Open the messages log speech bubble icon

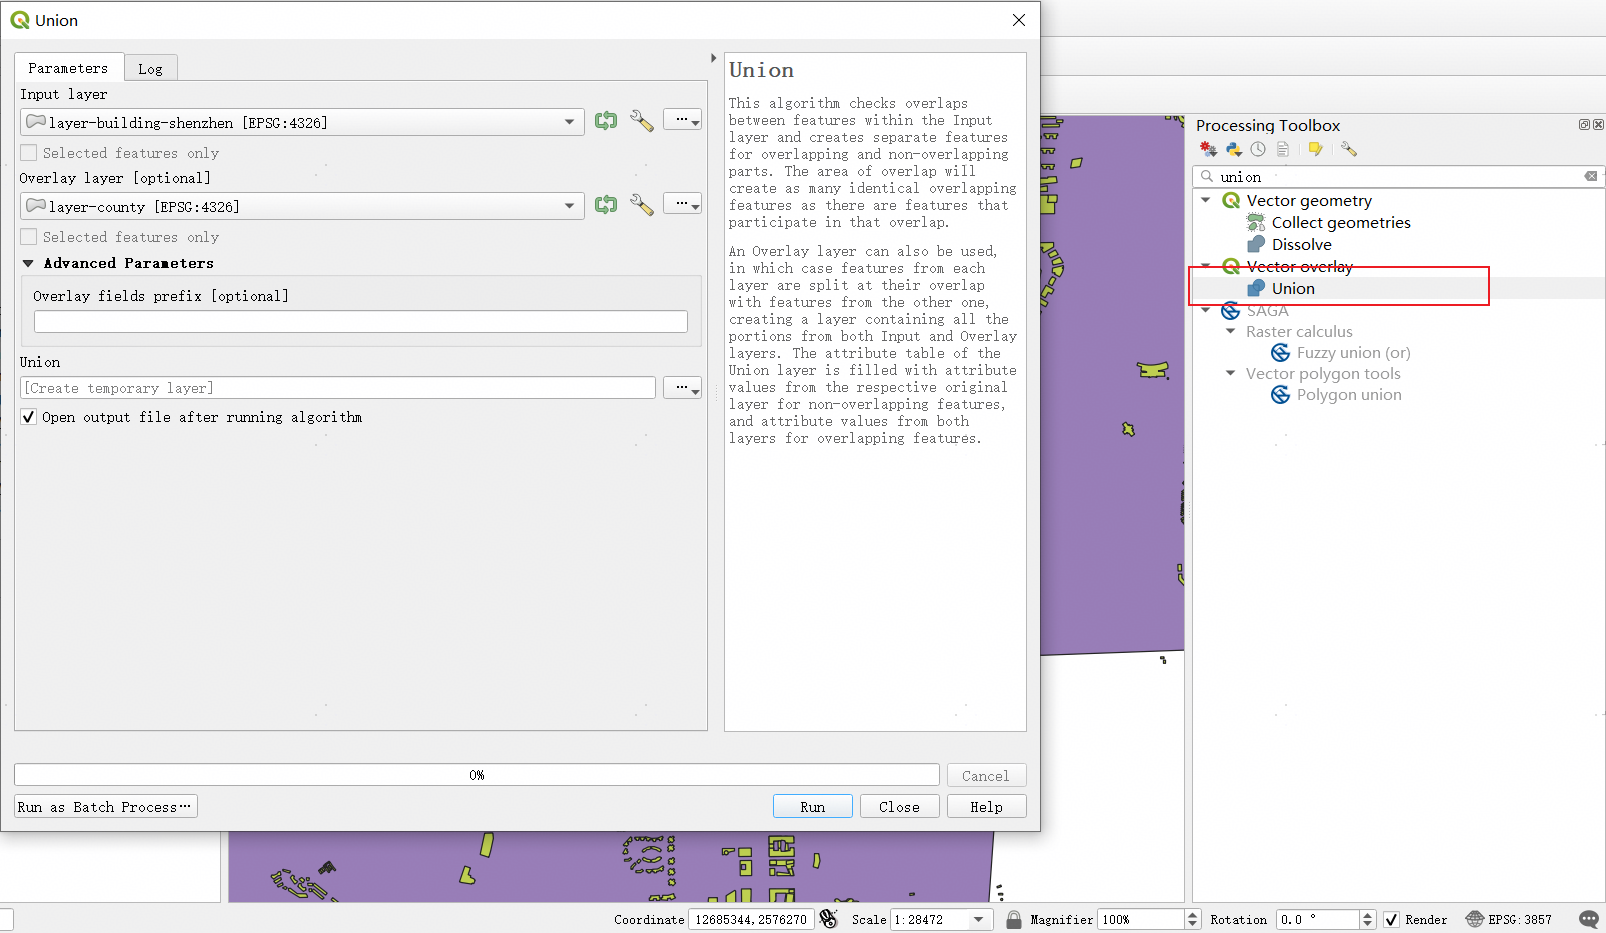(x=1588, y=919)
